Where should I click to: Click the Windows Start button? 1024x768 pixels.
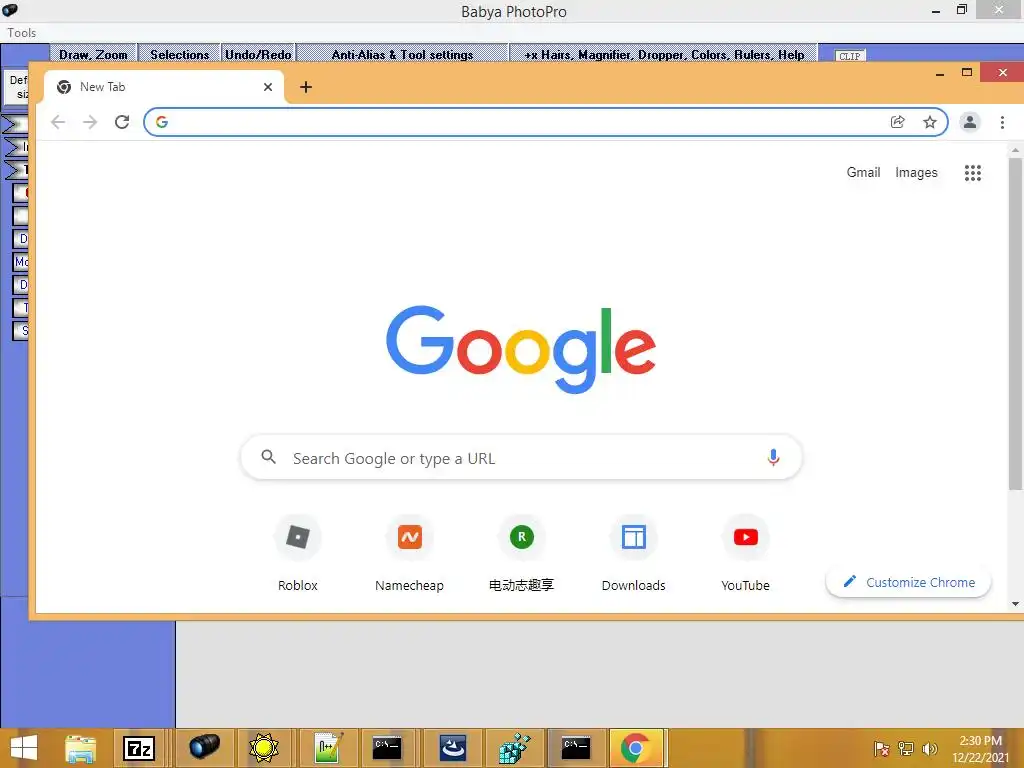tap(24, 748)
